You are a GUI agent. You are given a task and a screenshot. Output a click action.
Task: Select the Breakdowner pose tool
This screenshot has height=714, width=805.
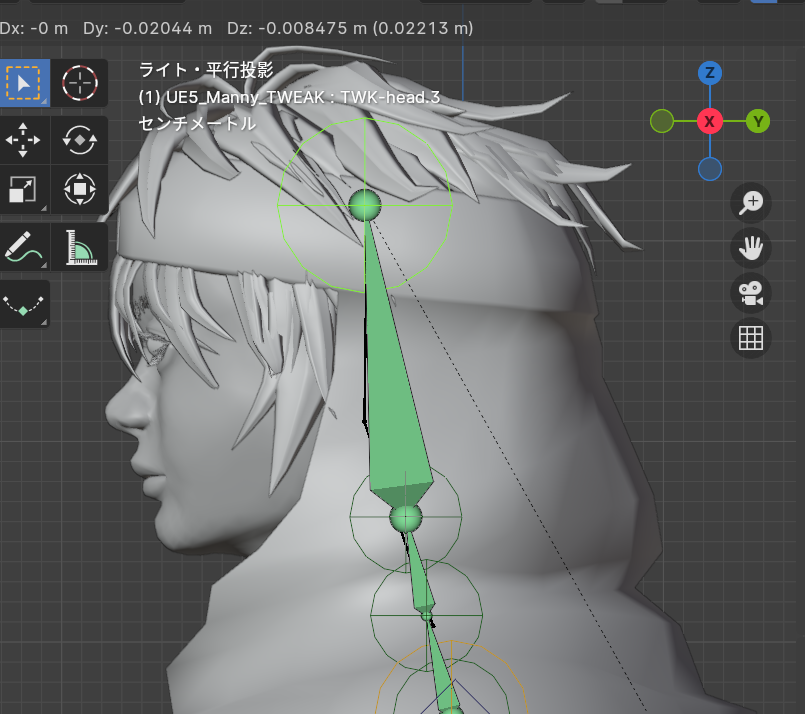click(24, 304)
